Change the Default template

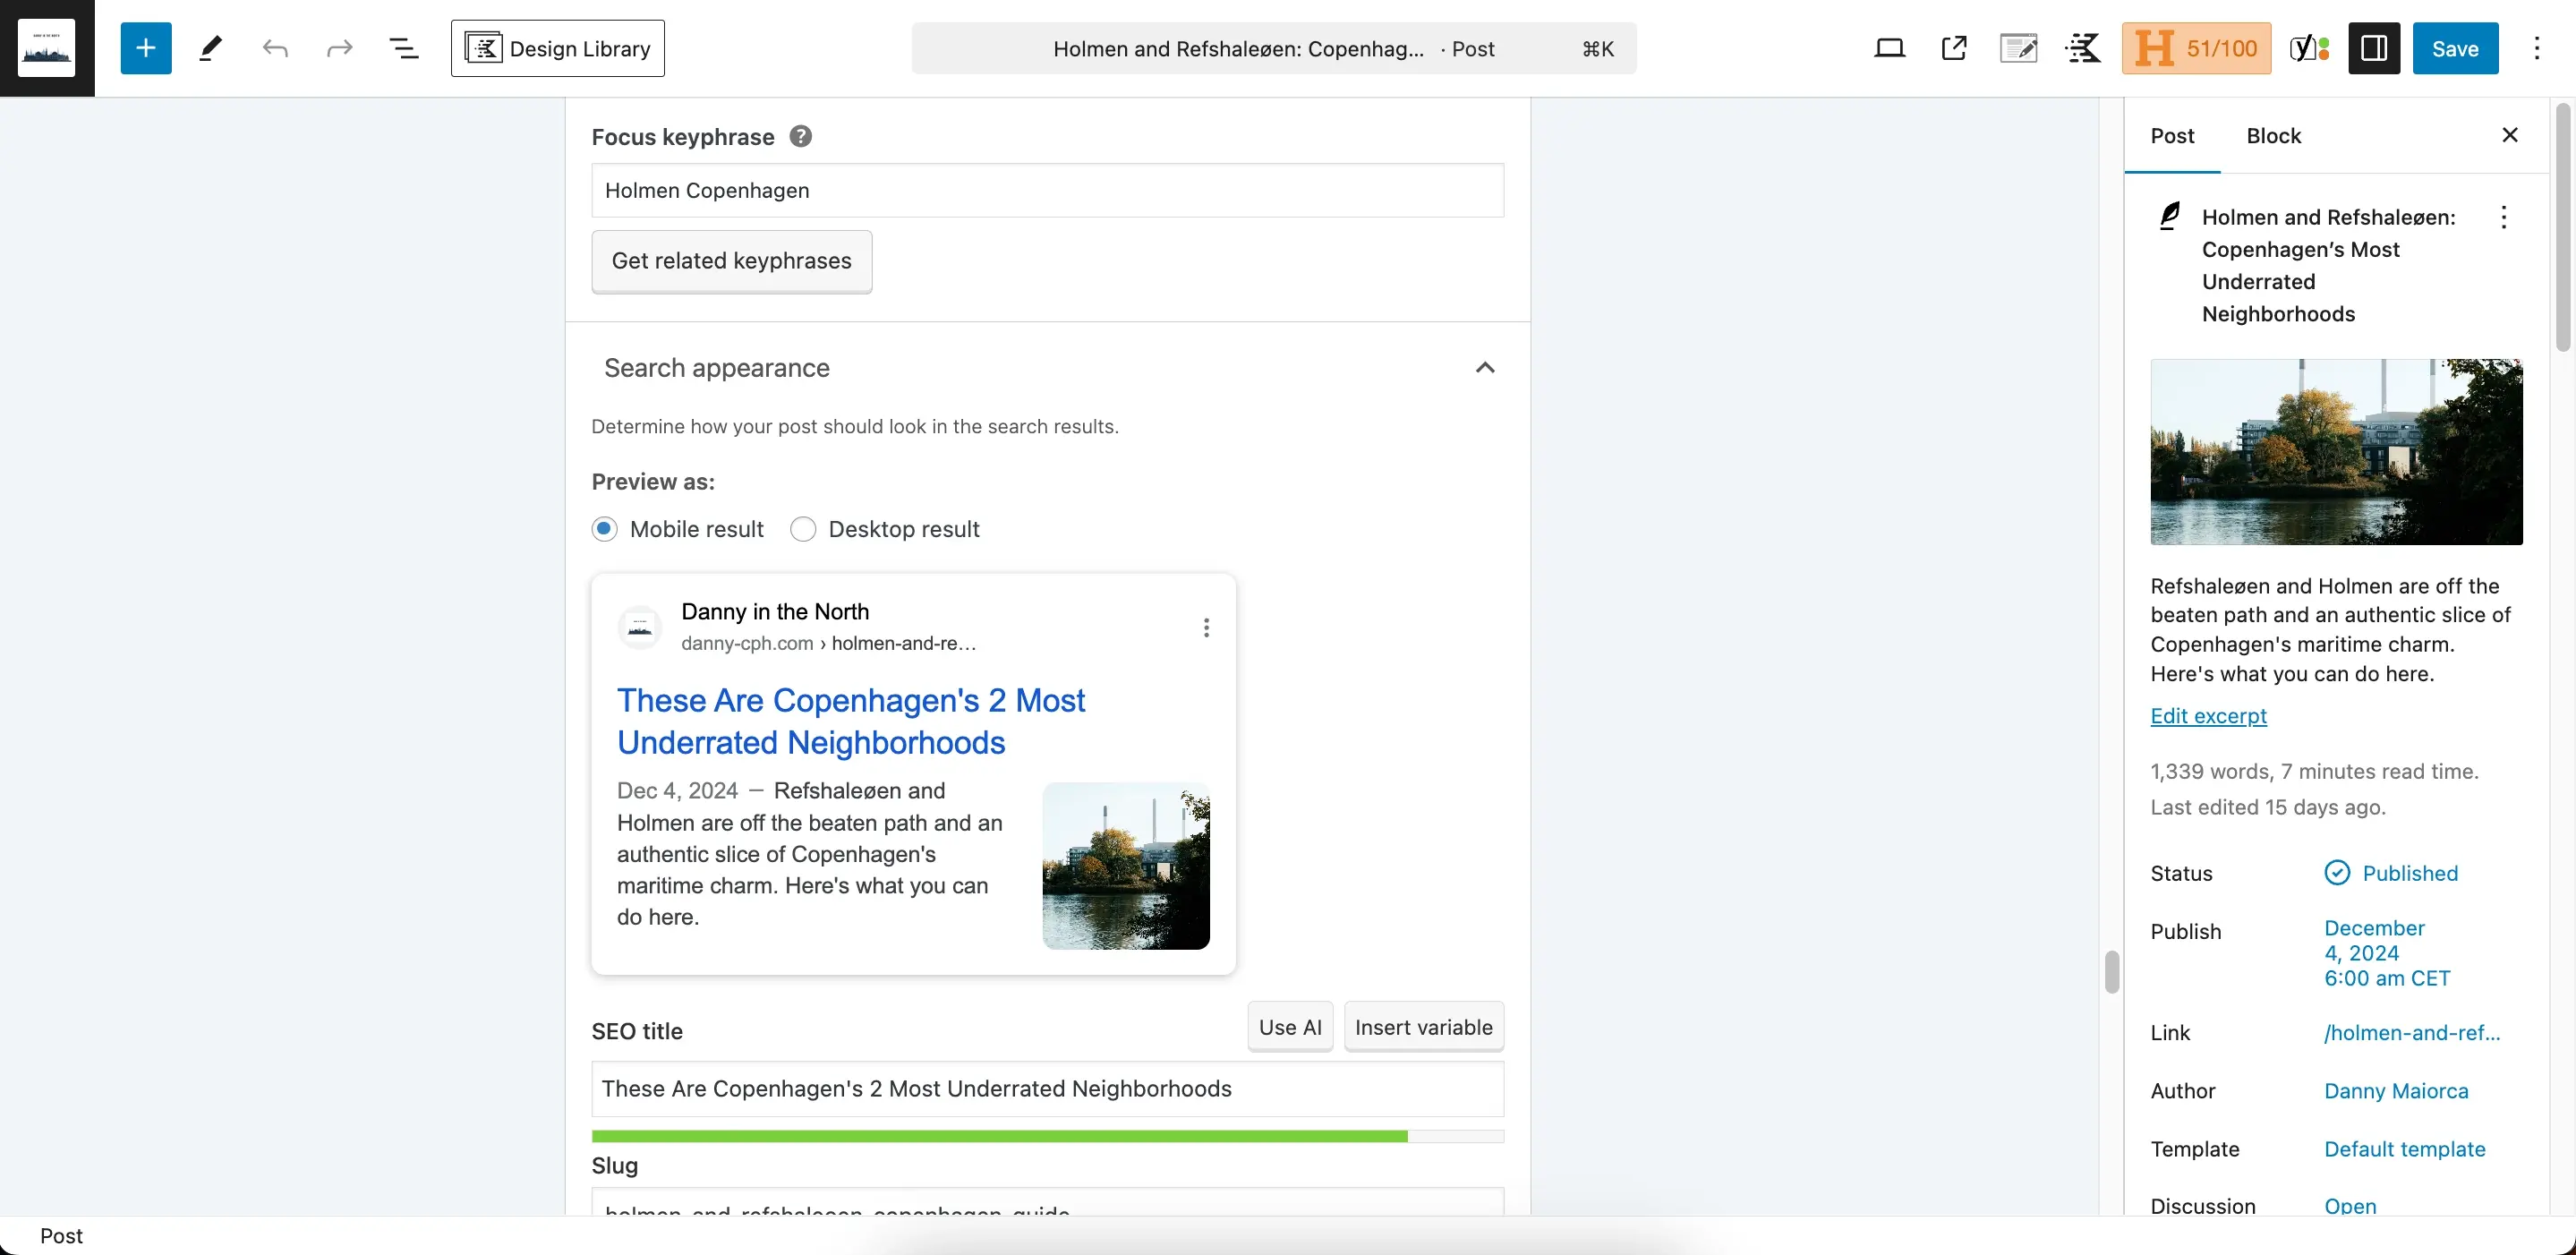tap(2404, 1149)
